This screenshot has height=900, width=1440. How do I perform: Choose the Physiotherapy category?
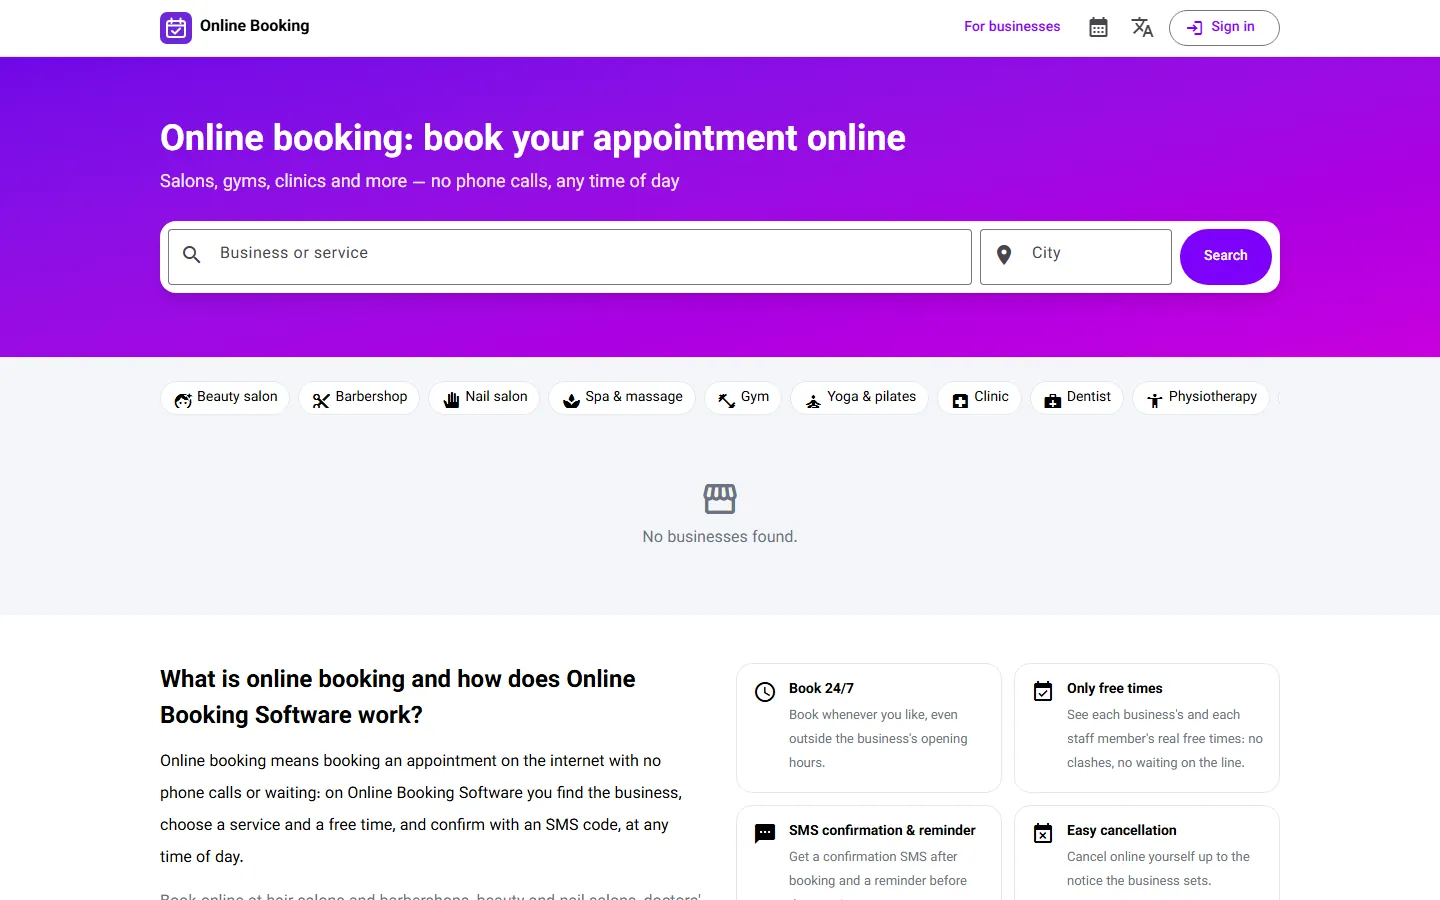(x=1201, y=398)
